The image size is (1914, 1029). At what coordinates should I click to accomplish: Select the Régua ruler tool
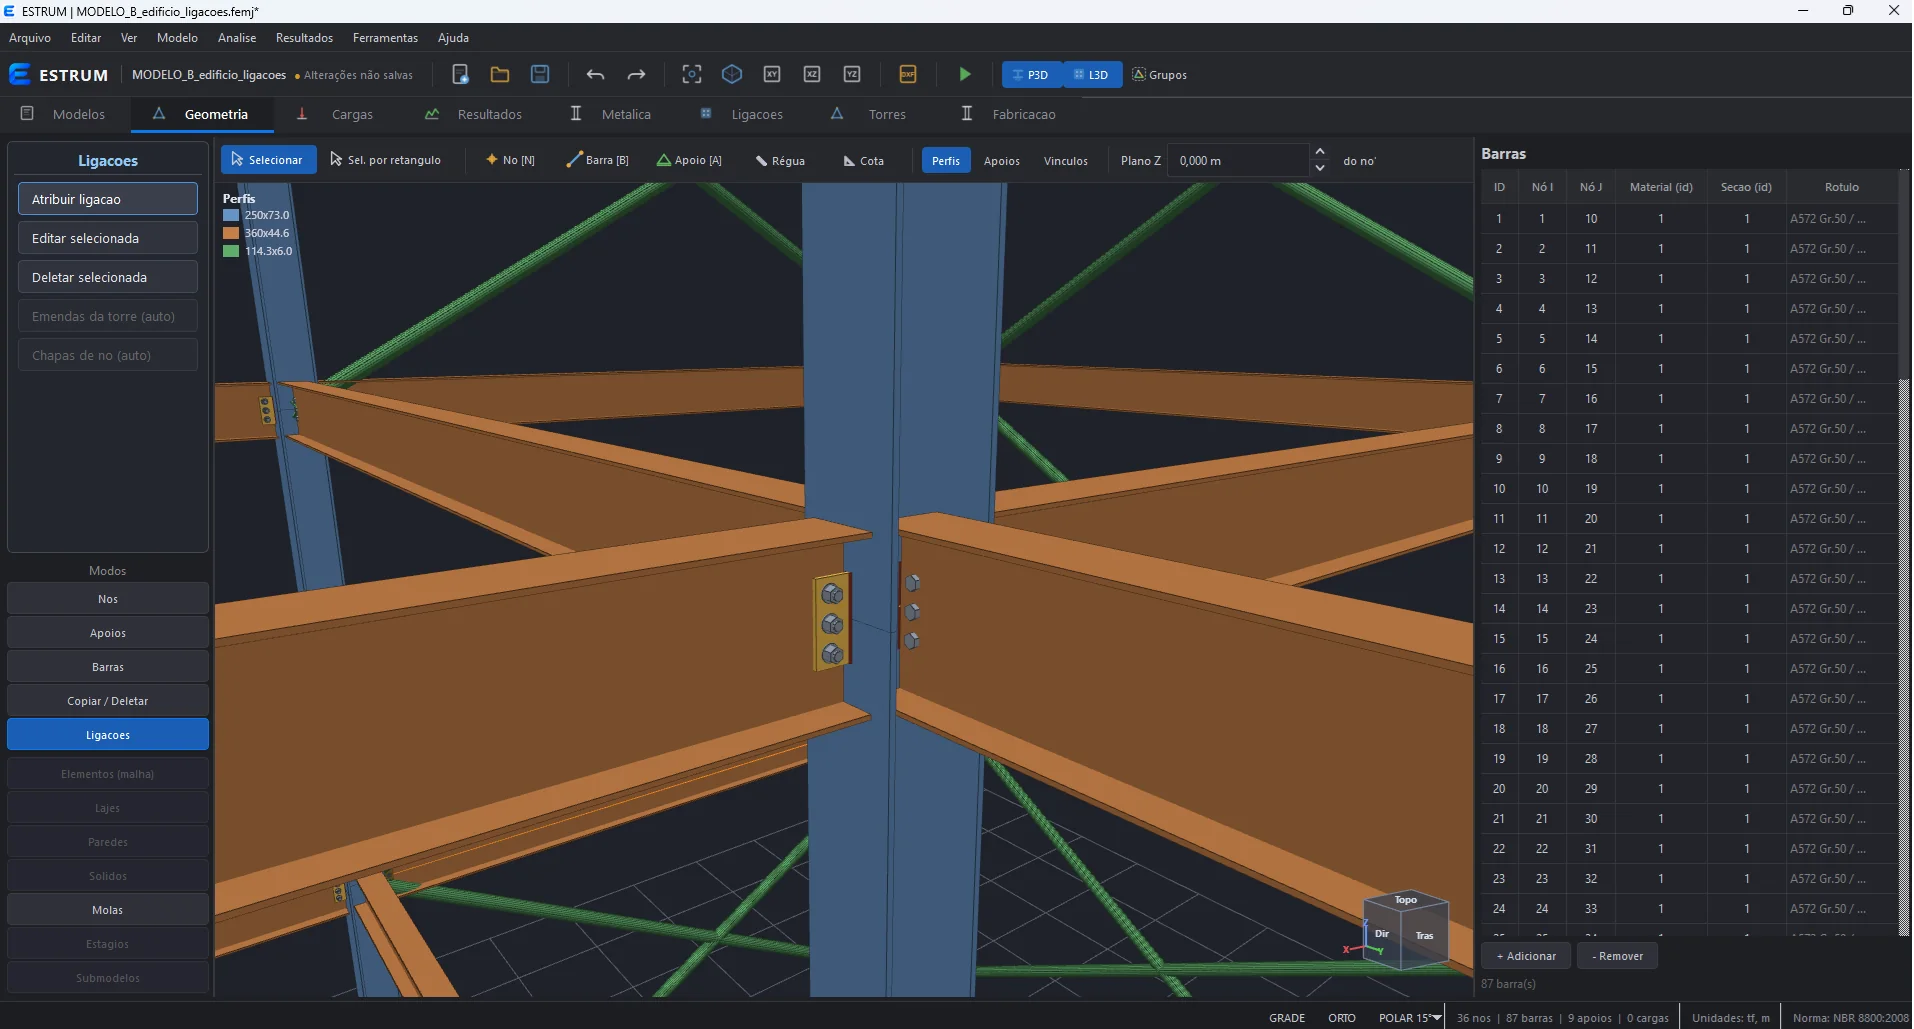point(780,161)
